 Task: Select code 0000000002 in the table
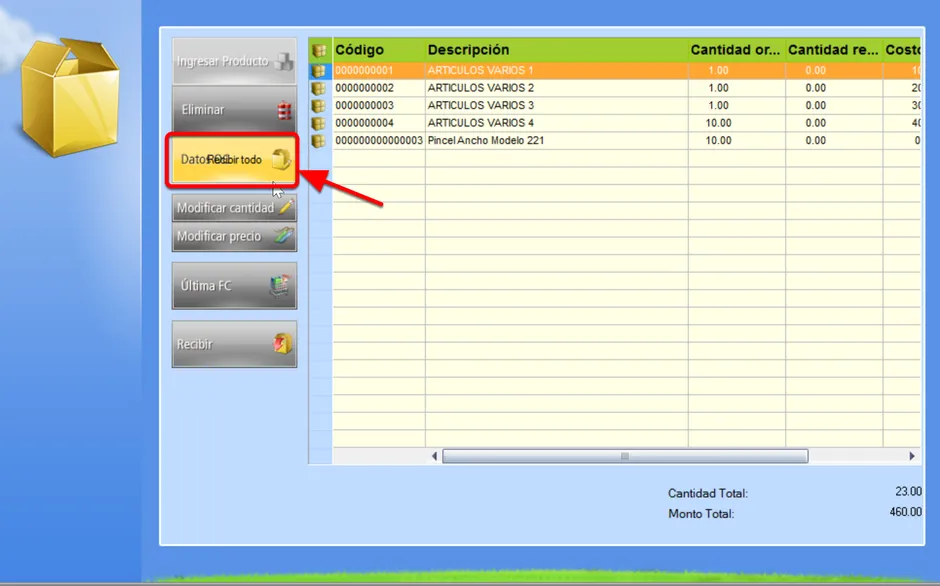click(x=379, y=88)
